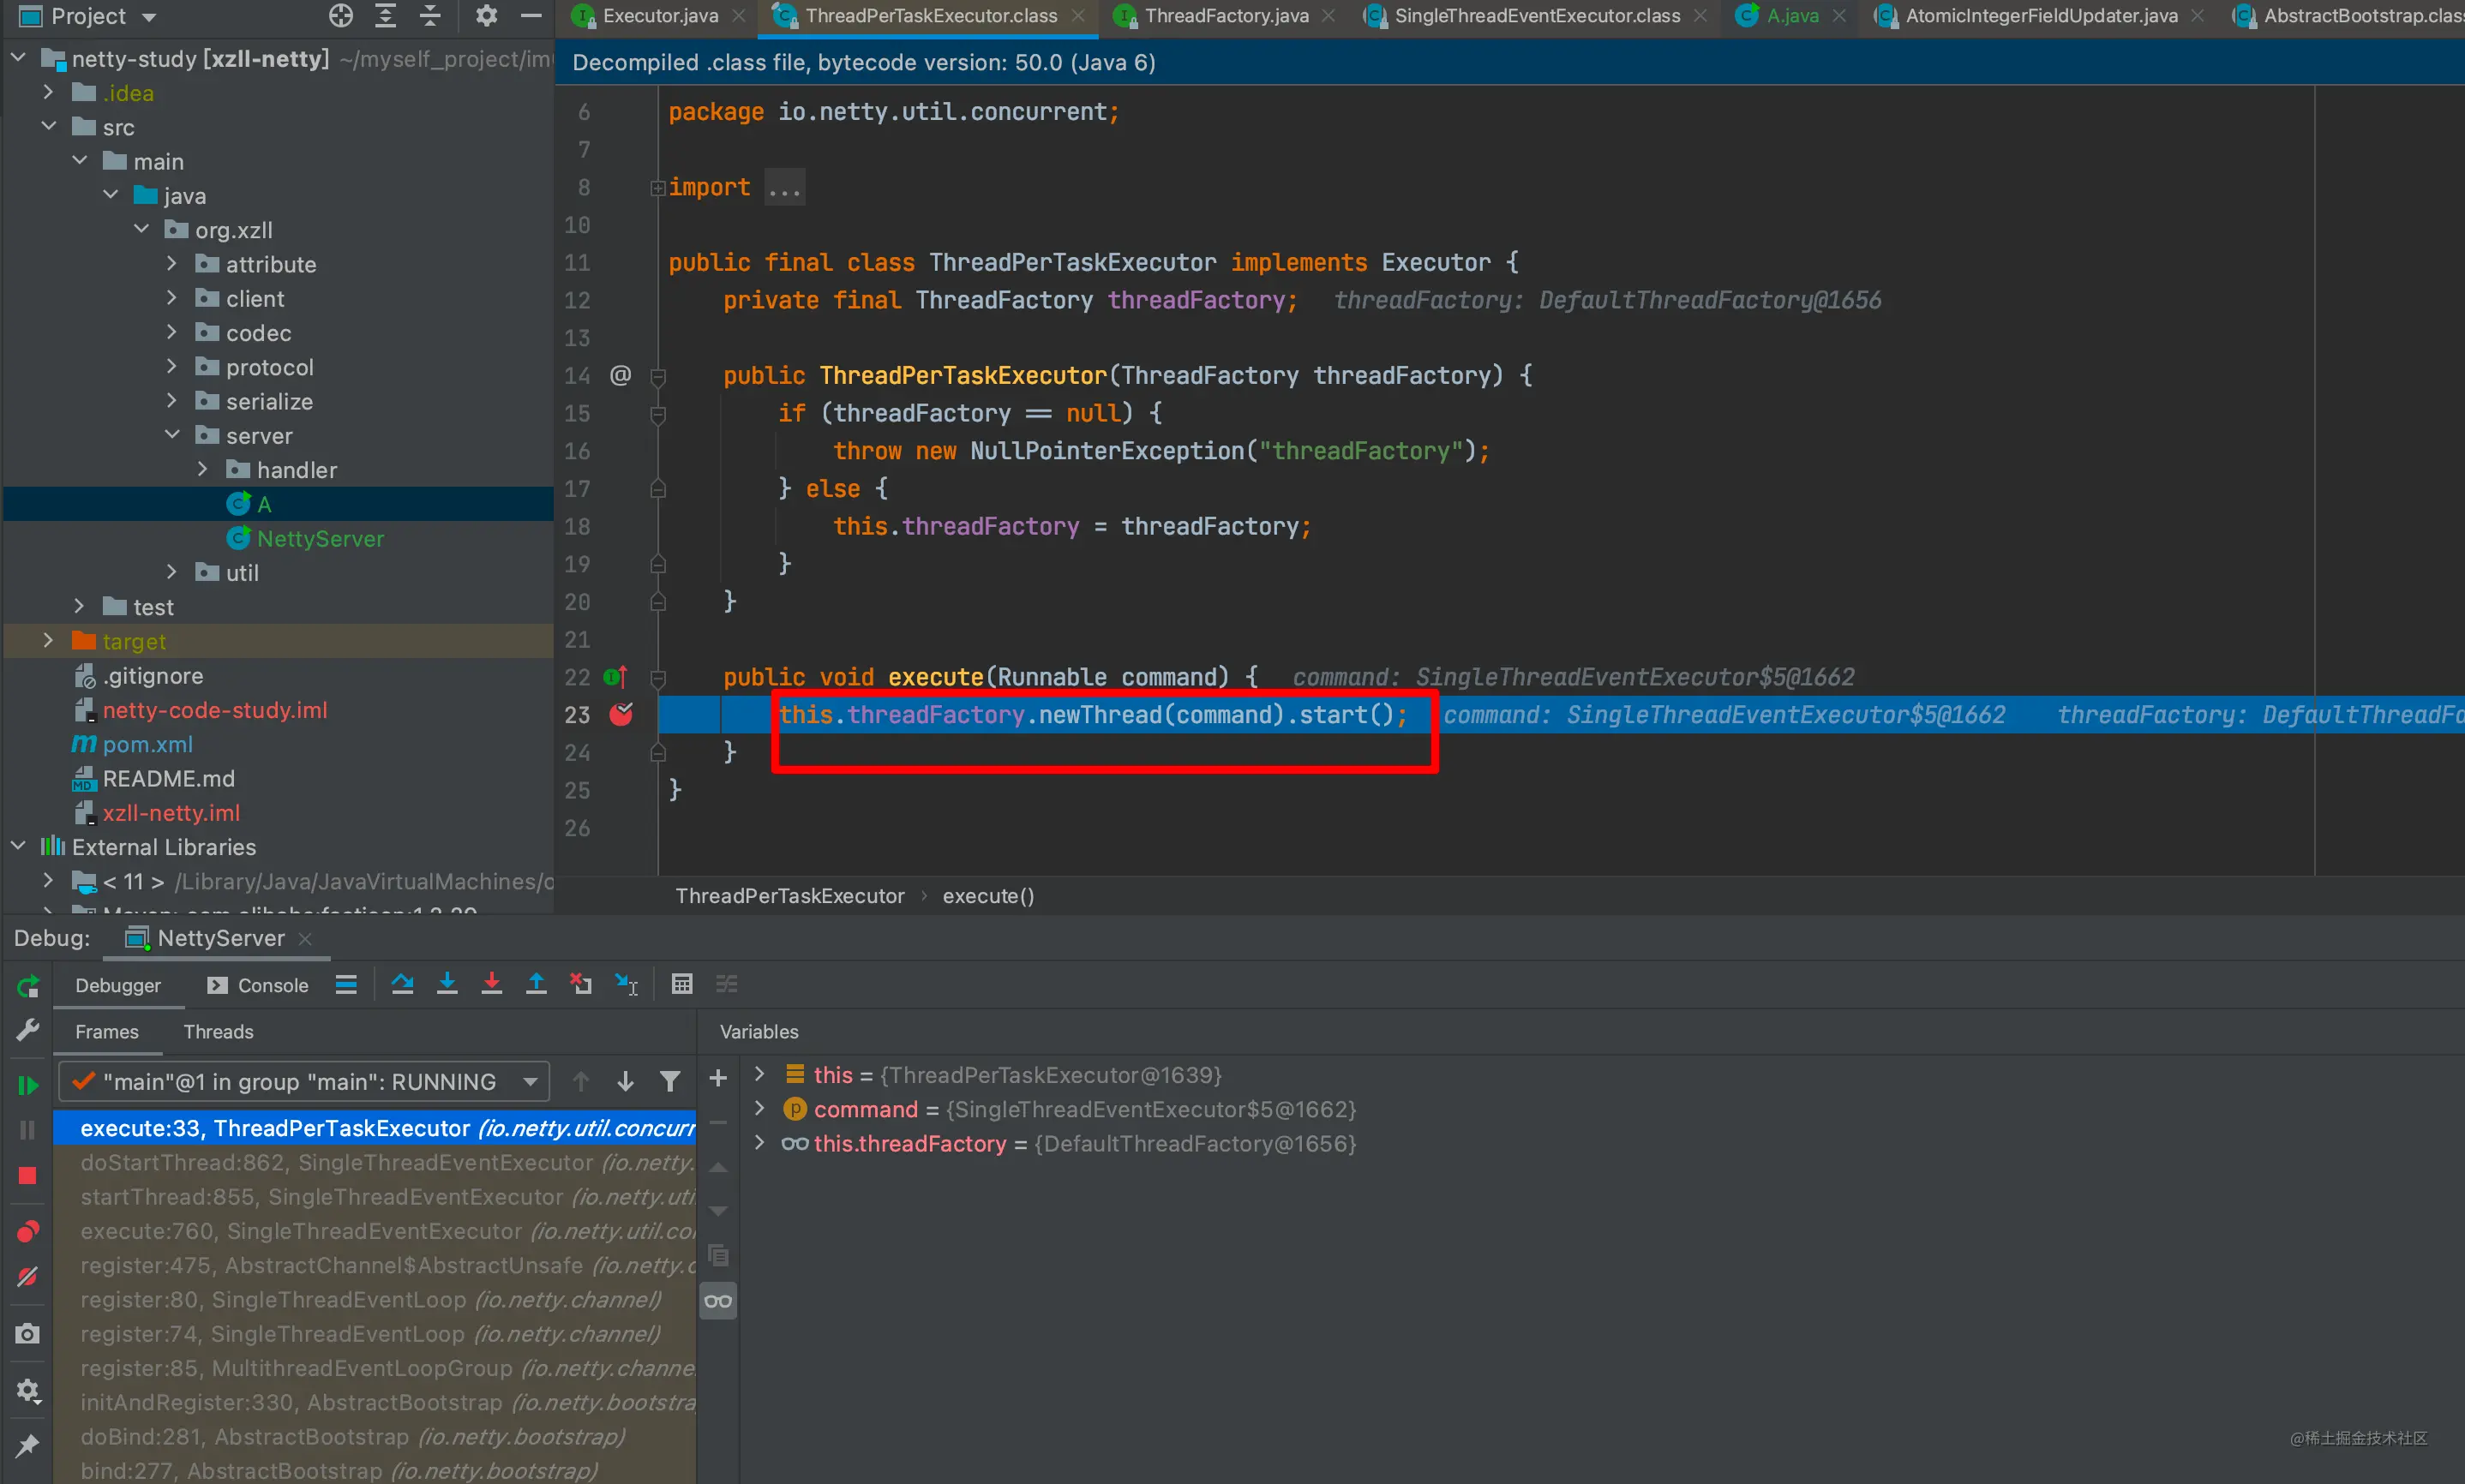Click the camera thread dump icon
This screenshot has height=1484, width=2465.
tap(28, 1334)
